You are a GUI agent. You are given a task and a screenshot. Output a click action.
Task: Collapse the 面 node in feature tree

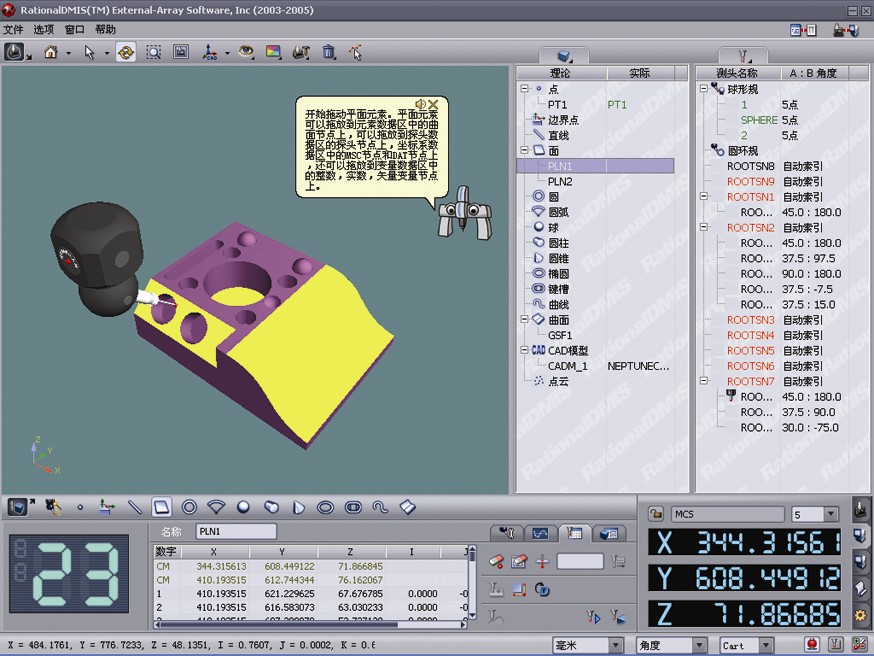(525, 151)
